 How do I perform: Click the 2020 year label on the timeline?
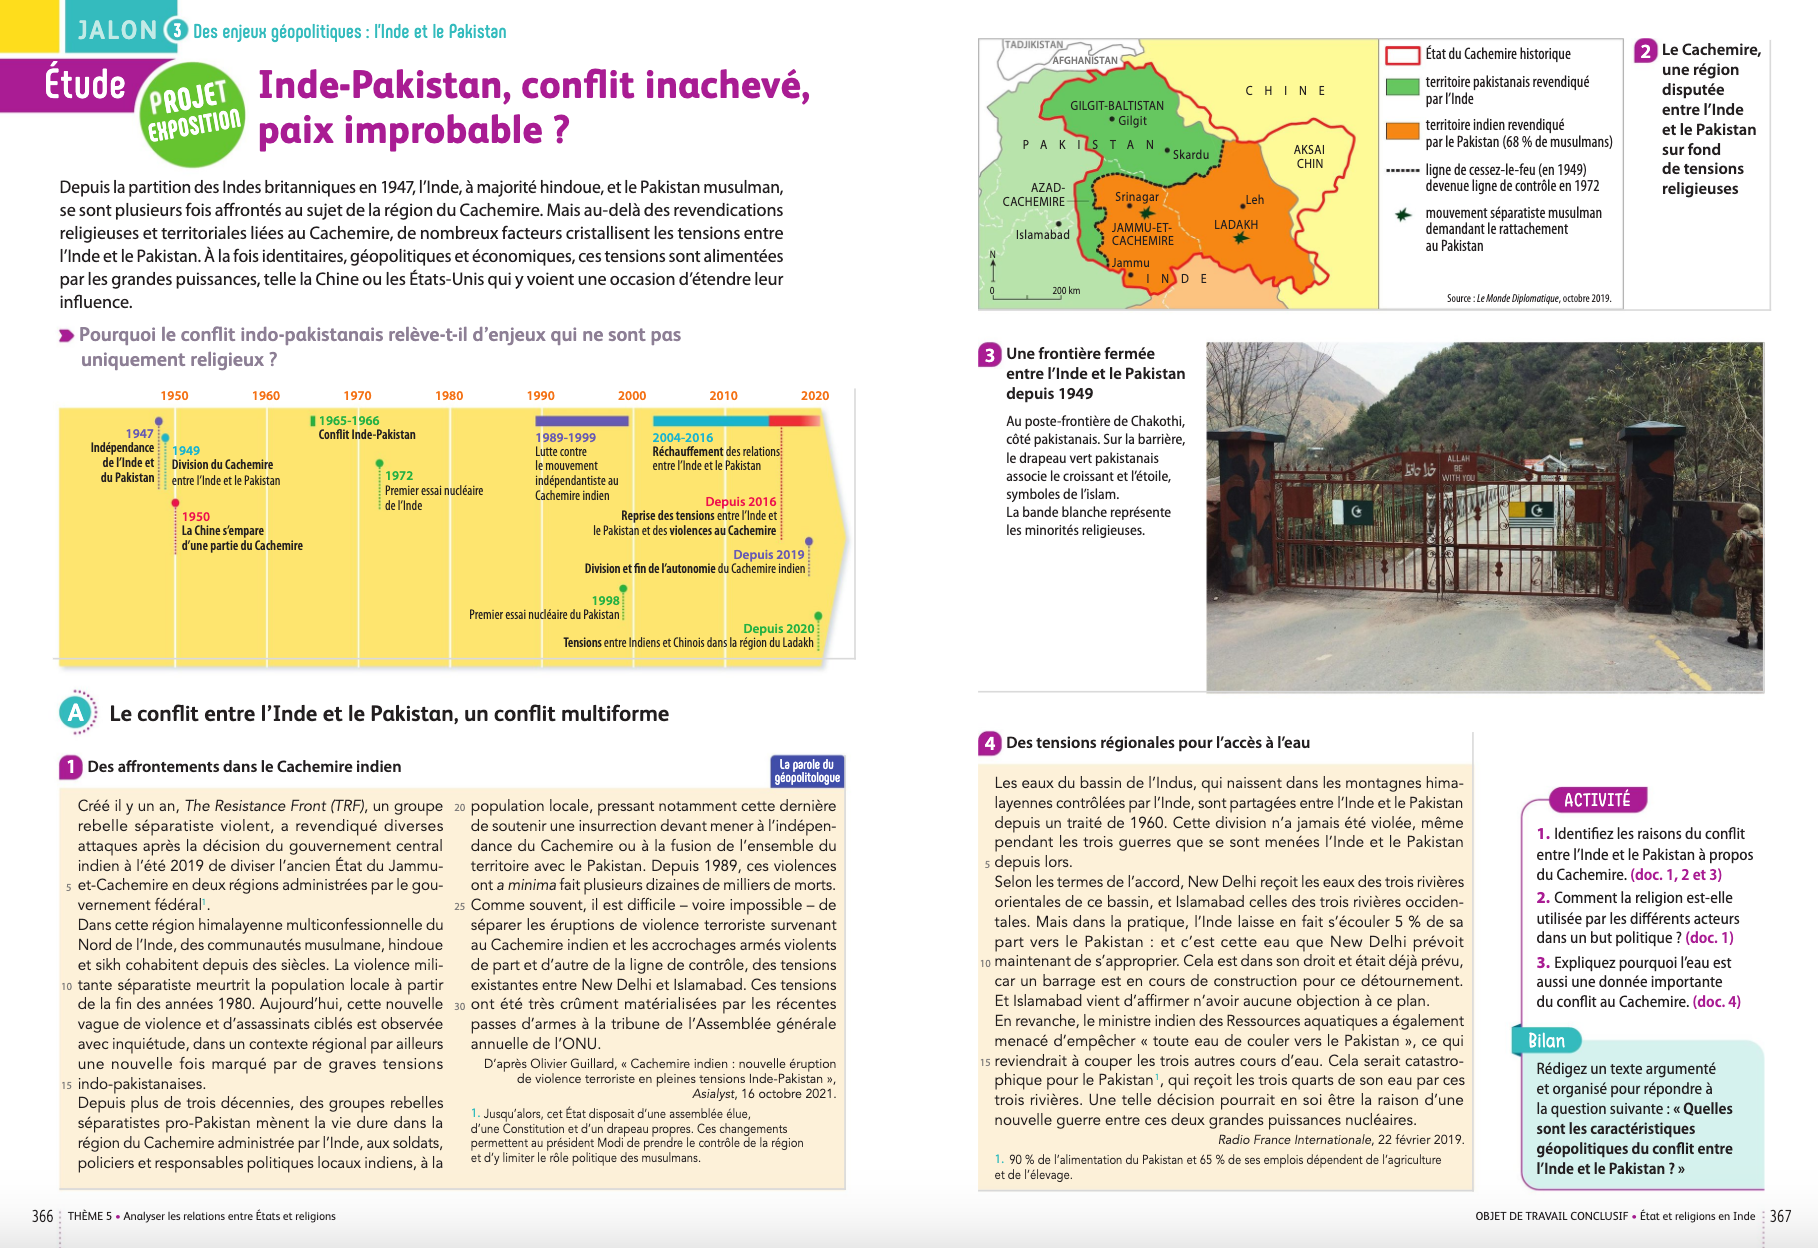point(815,396)
